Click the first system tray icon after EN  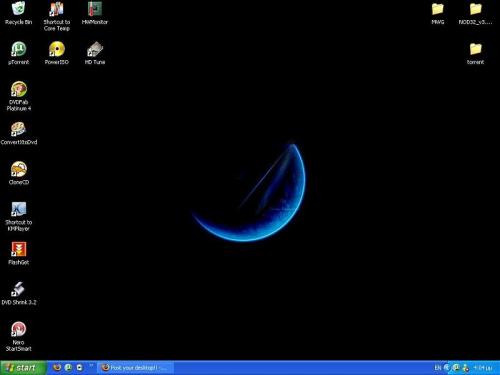(x=447, y=368)
